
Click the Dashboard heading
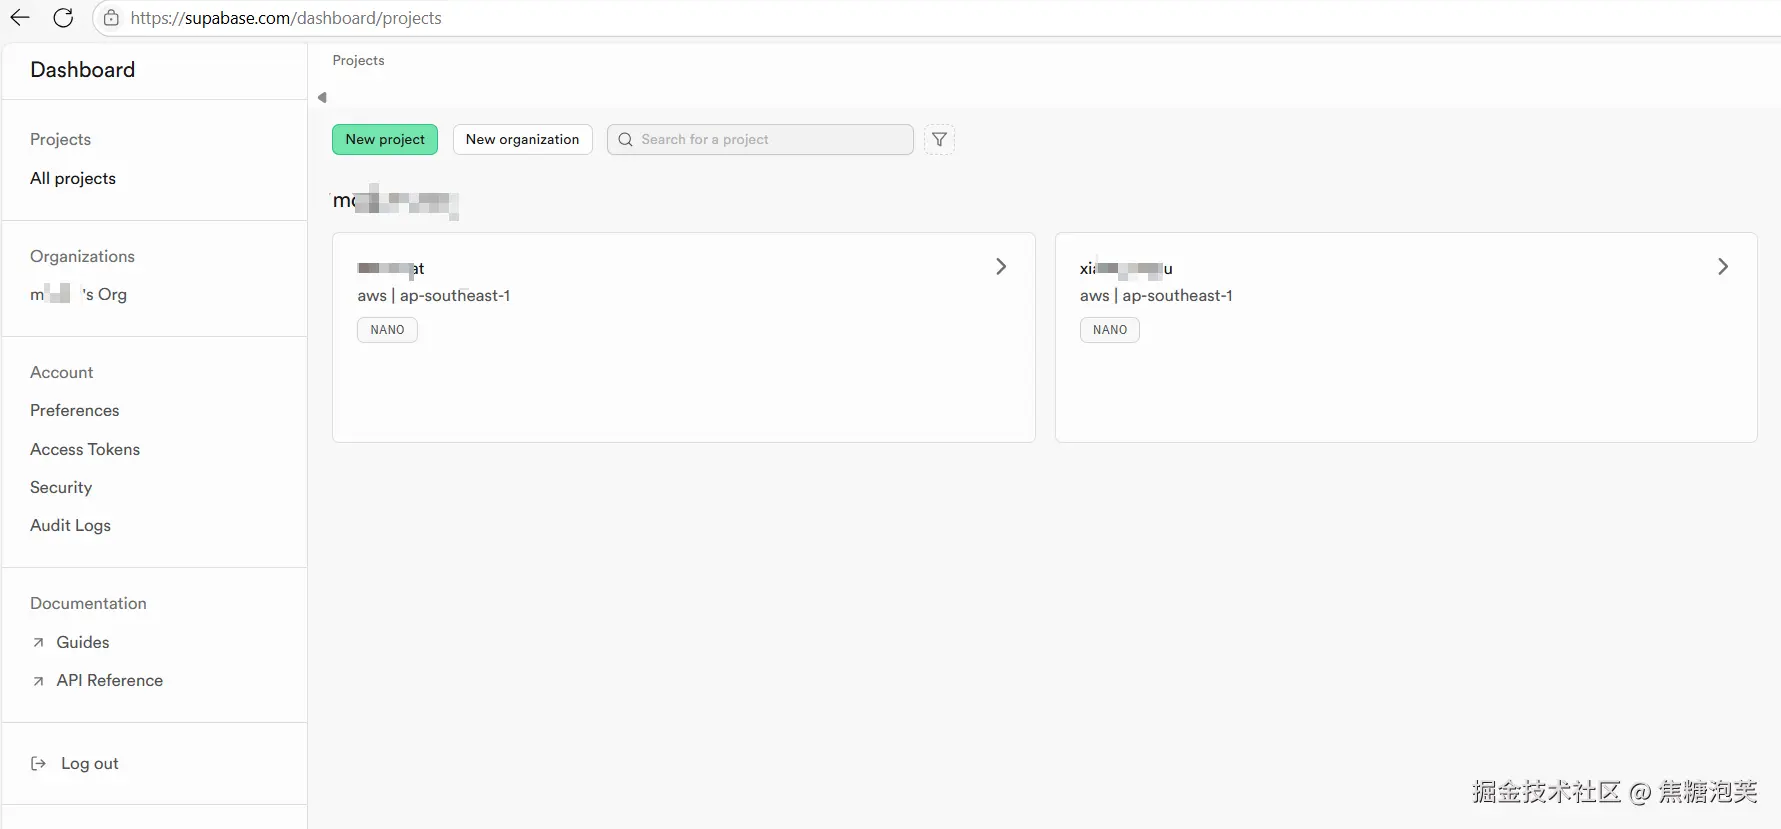tap(82, 69)
